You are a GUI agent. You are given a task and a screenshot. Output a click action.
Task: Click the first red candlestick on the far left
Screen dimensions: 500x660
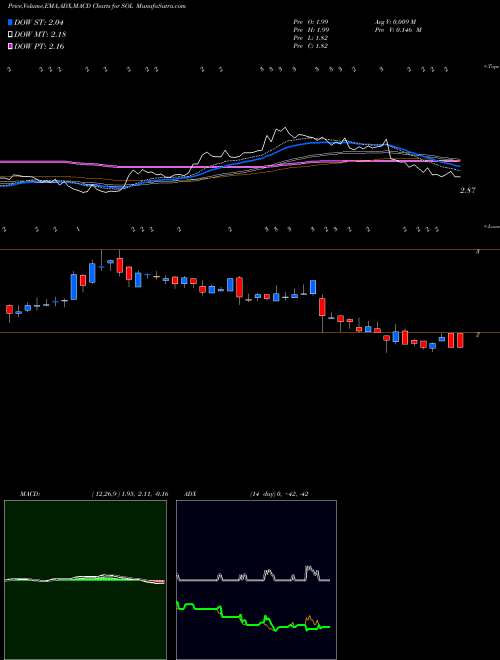pyautogui.click(x=9, y=309)
